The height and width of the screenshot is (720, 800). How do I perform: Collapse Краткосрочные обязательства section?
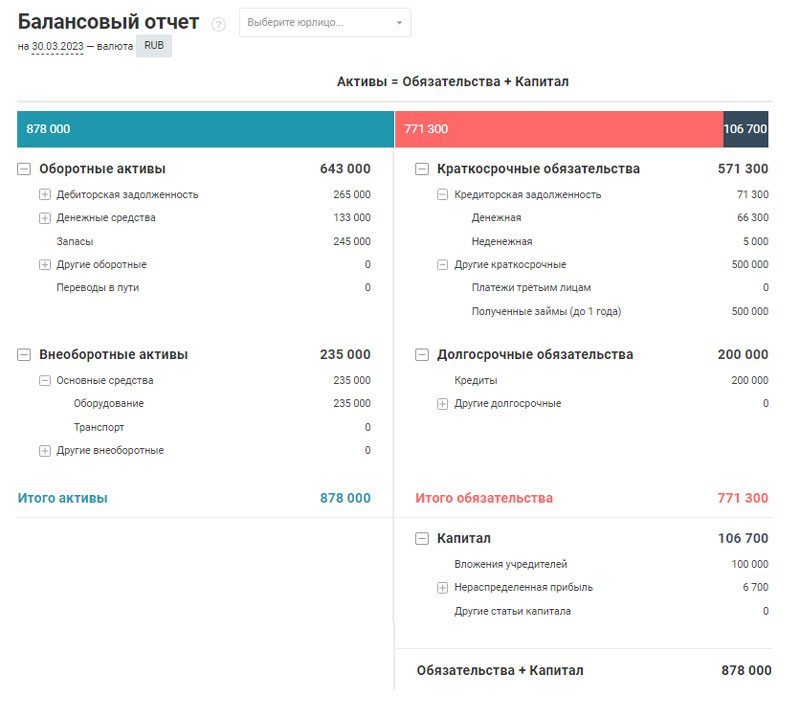422,170
